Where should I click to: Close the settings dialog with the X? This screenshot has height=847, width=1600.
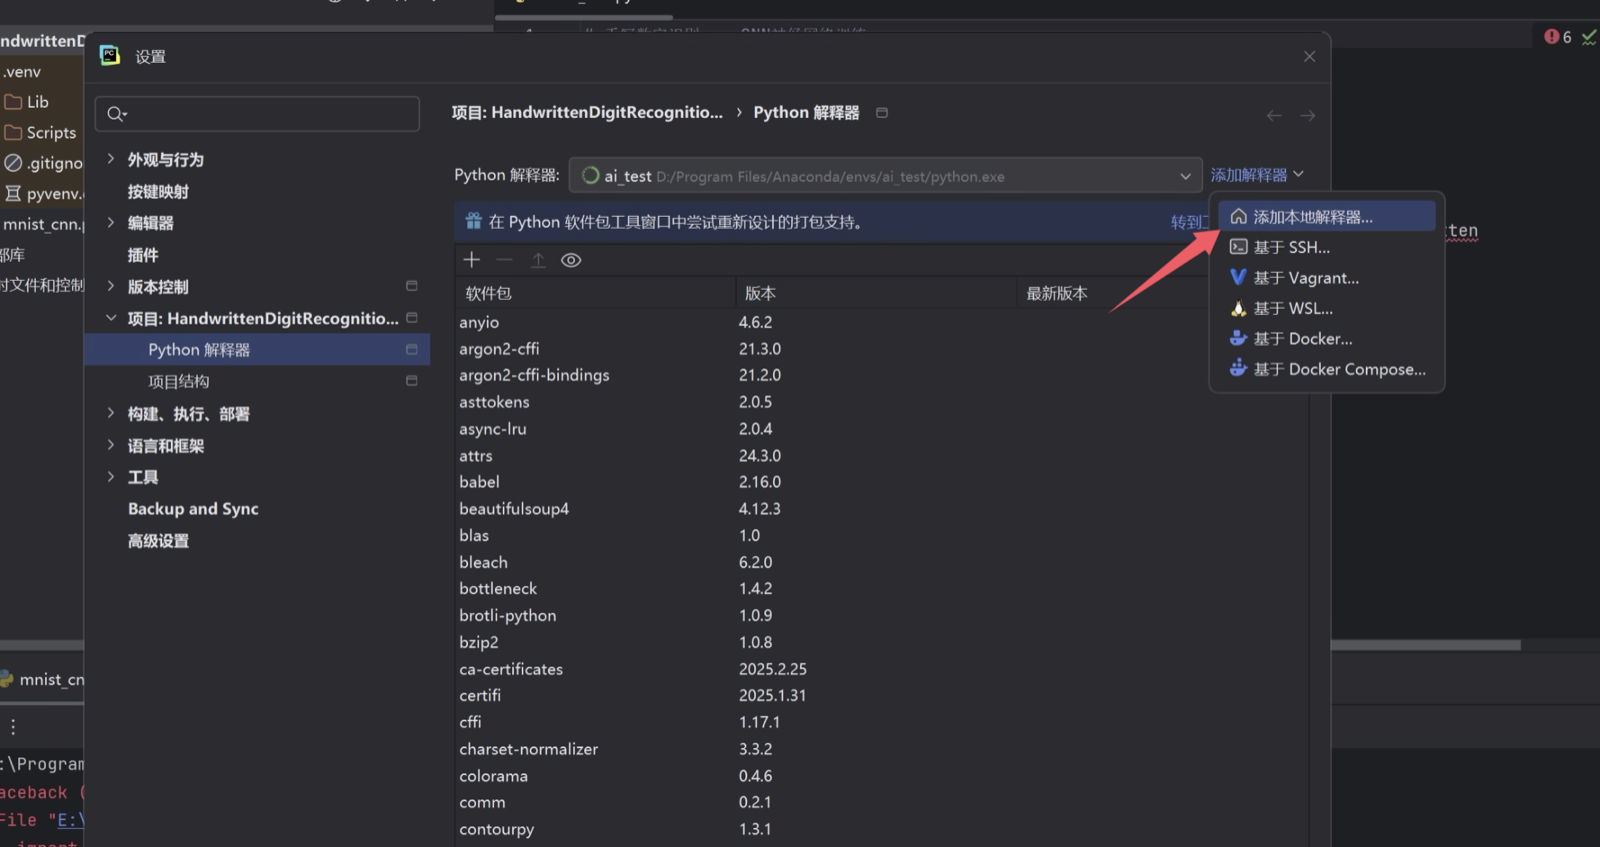pos(1309,57)
